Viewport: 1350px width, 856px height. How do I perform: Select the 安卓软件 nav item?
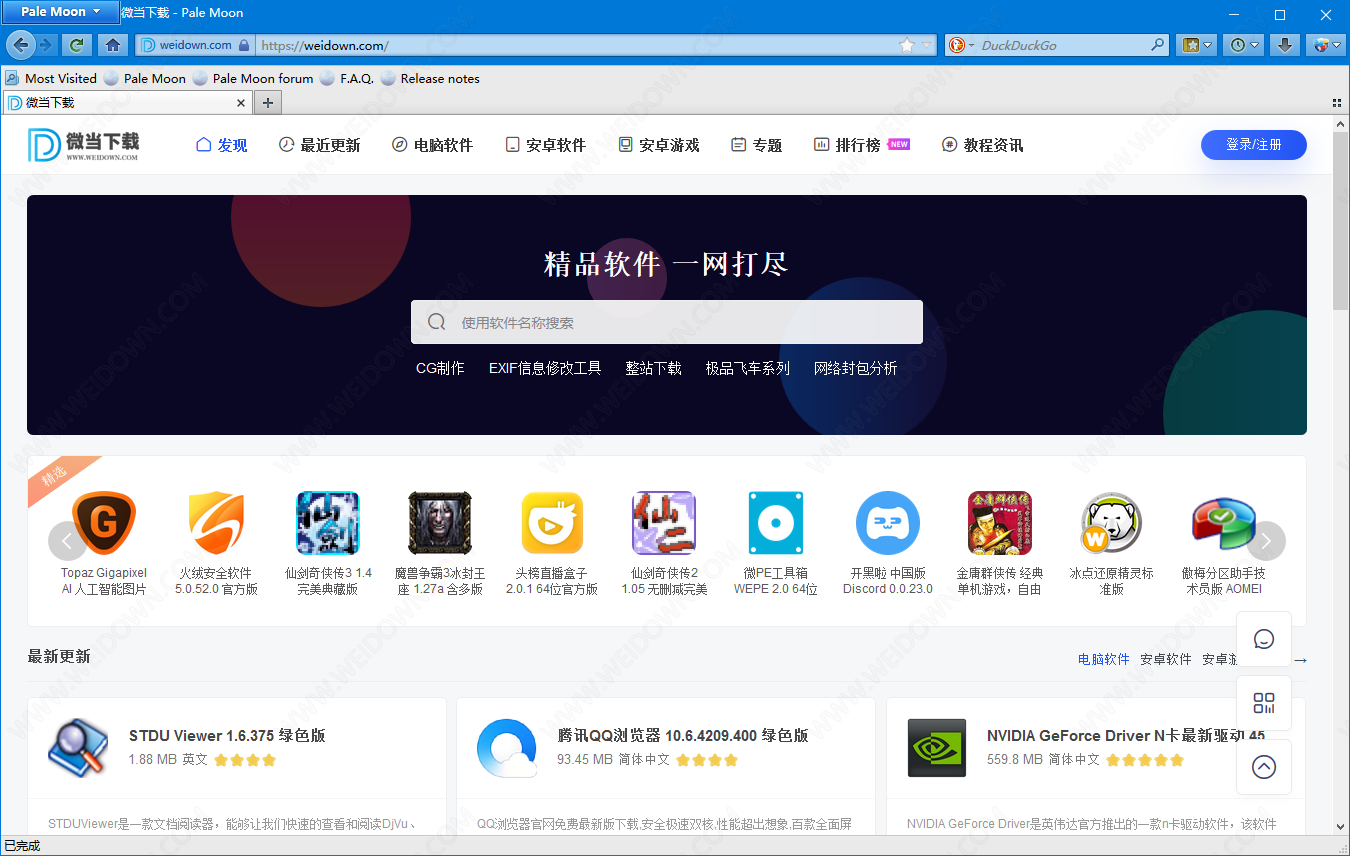tap(545, 145)
